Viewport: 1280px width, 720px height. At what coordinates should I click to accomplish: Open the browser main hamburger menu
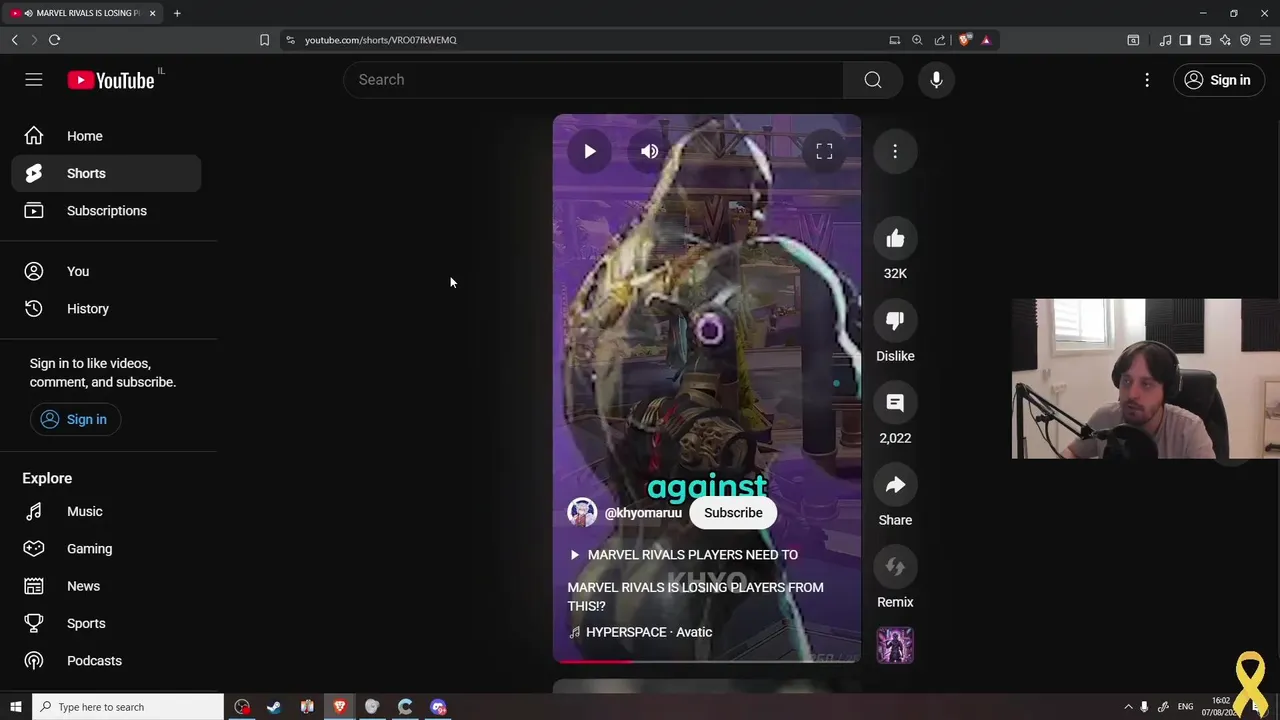tap(1265, 40)
